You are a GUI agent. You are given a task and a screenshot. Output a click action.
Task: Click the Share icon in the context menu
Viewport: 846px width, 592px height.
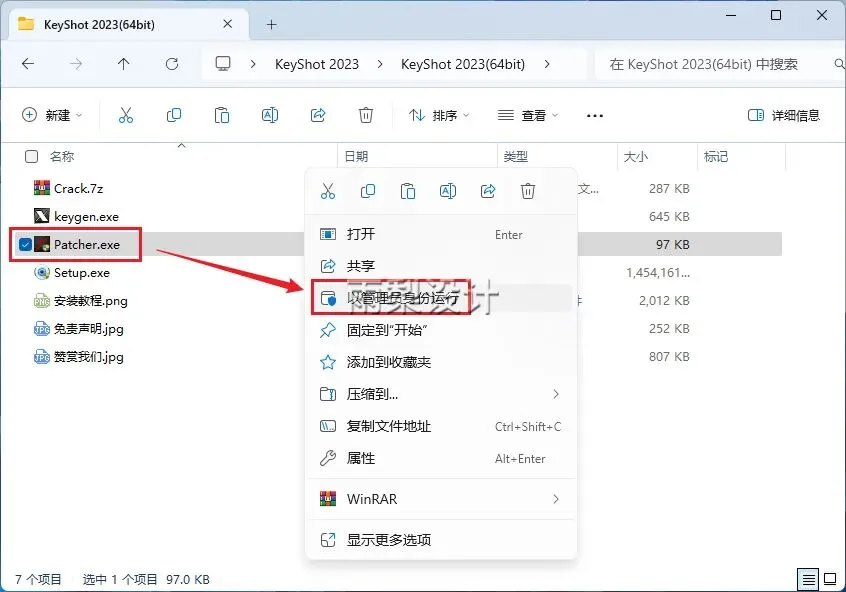[x=488, y=191]
